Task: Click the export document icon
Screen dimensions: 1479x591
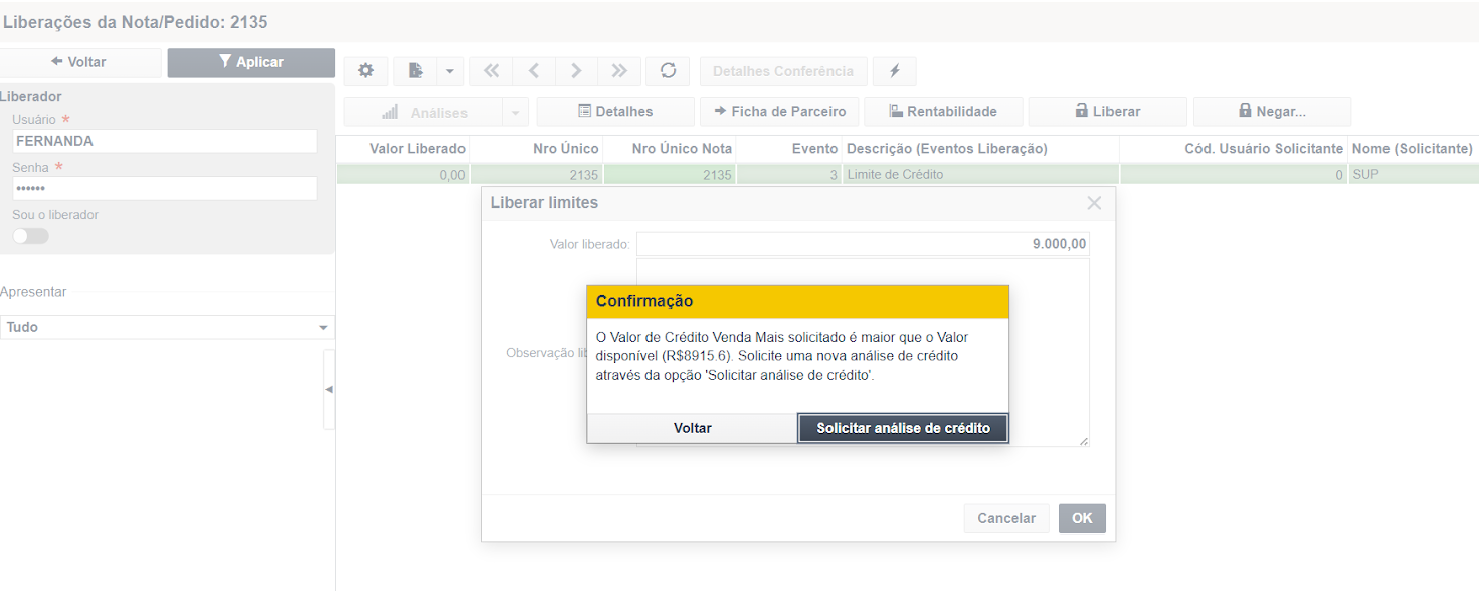Action: (x=416, y=71)
